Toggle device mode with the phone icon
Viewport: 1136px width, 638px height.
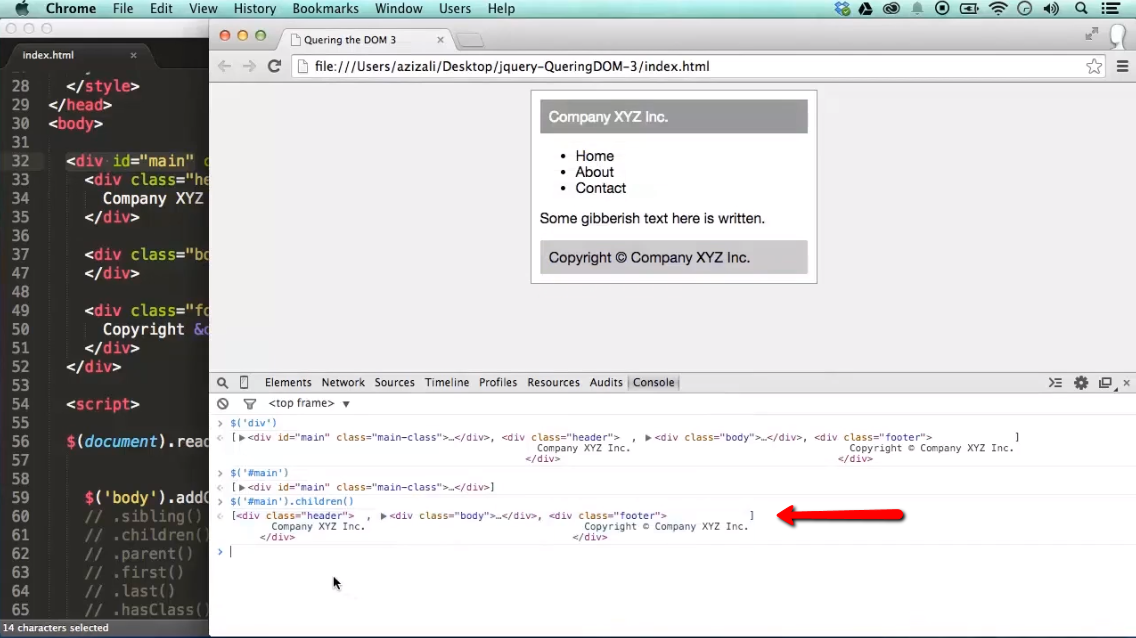point(244,382)
